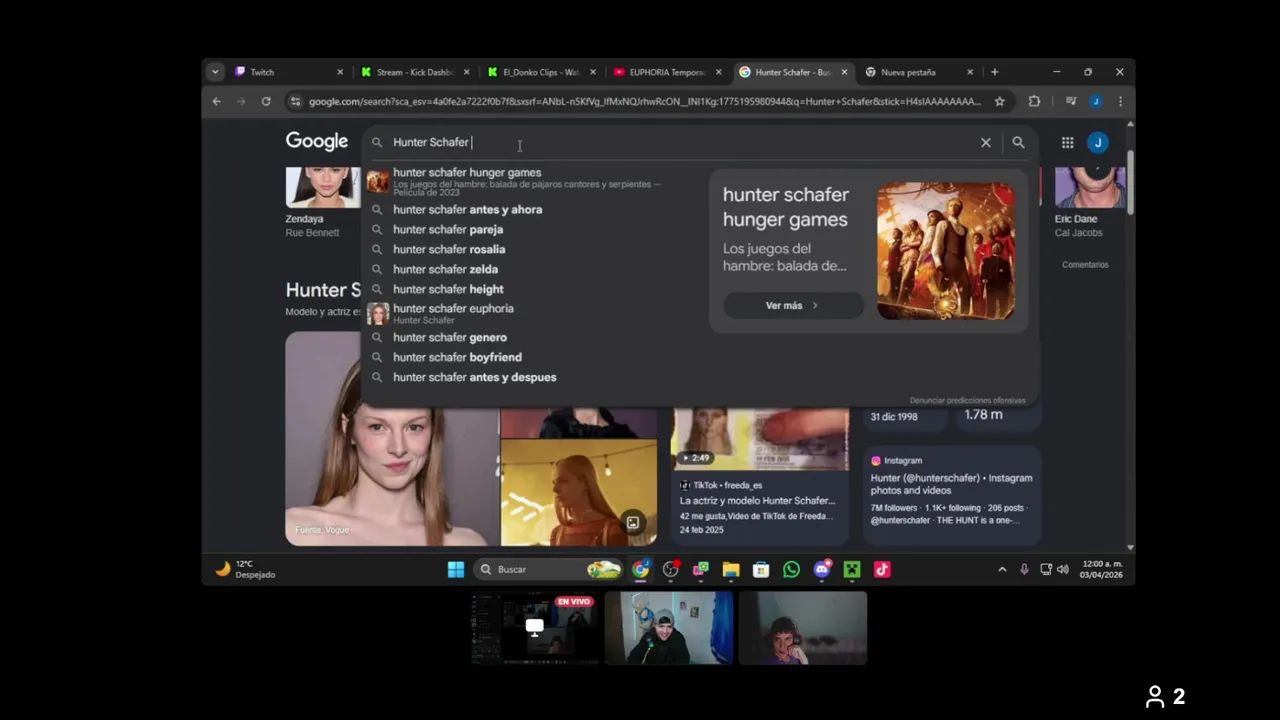Click the Google logo
This screenshot has height=720, width=1280.
tap(317, 141)
